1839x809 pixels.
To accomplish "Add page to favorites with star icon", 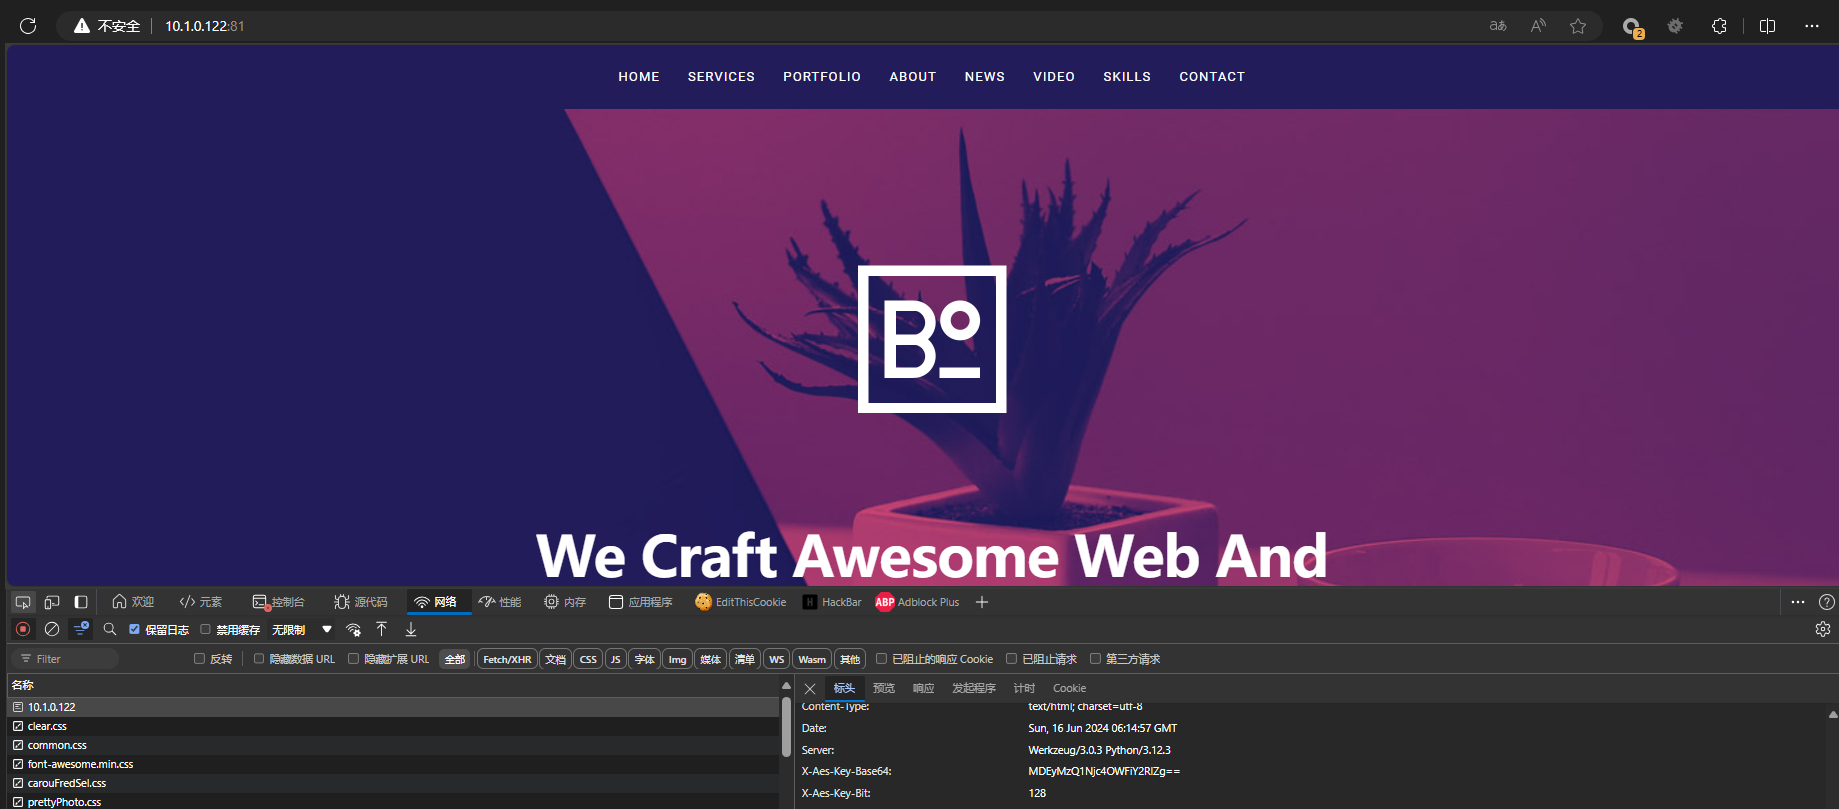I will (1578, 26).
